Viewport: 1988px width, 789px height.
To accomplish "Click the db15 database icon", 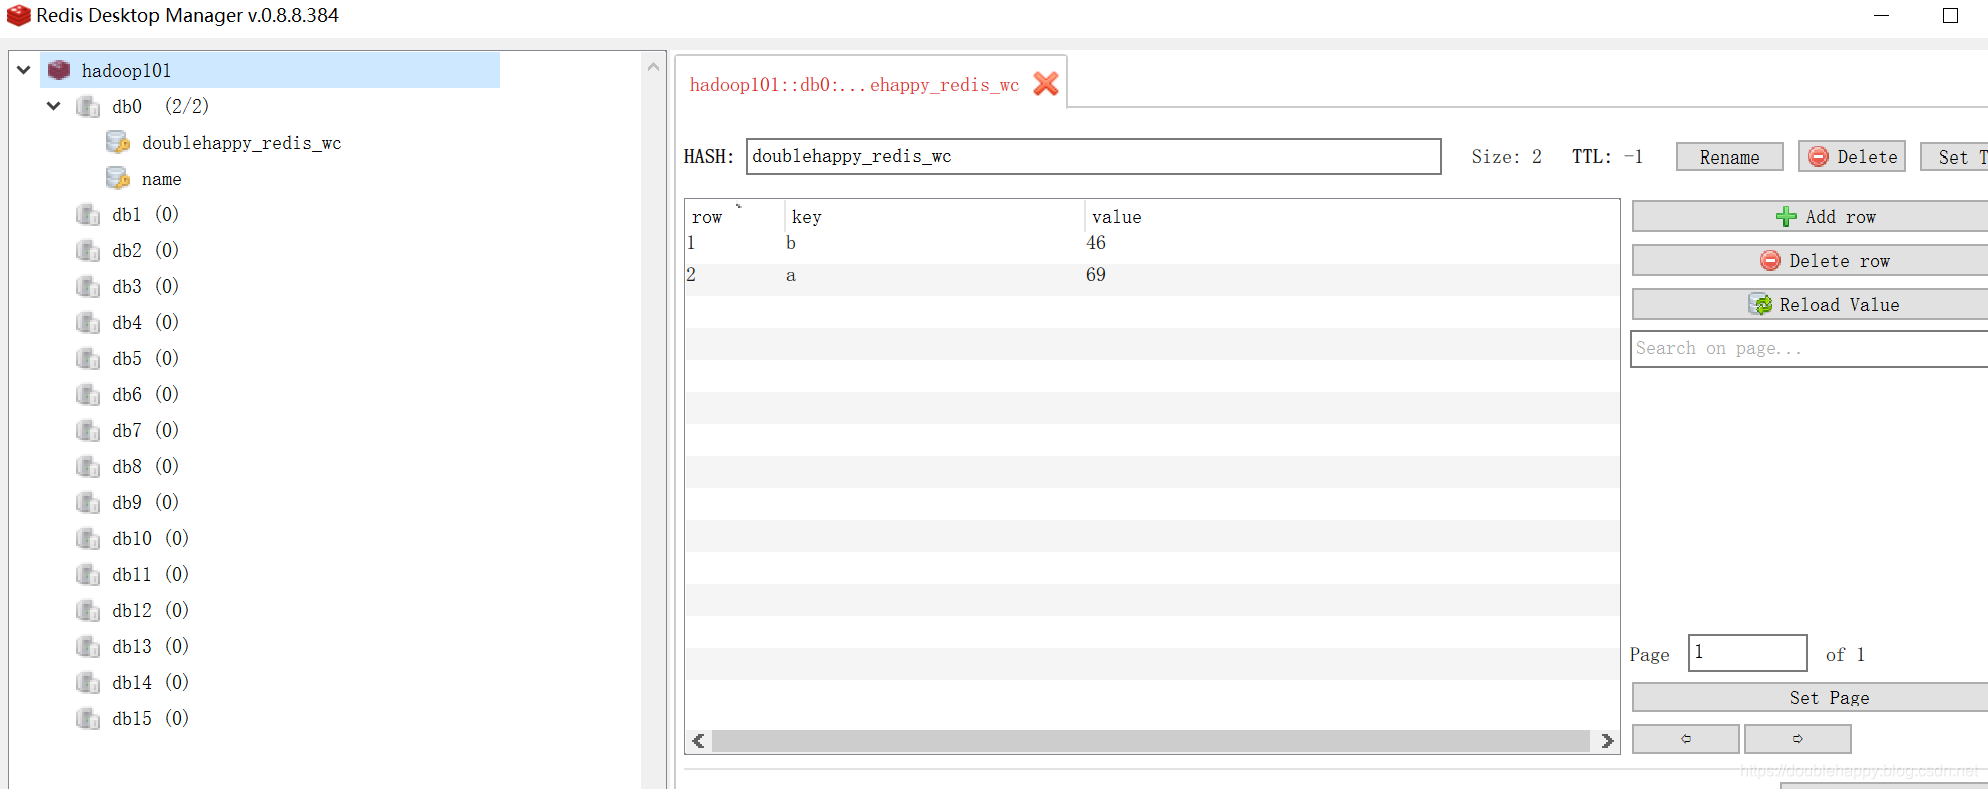I will click(x=88, y=718).
